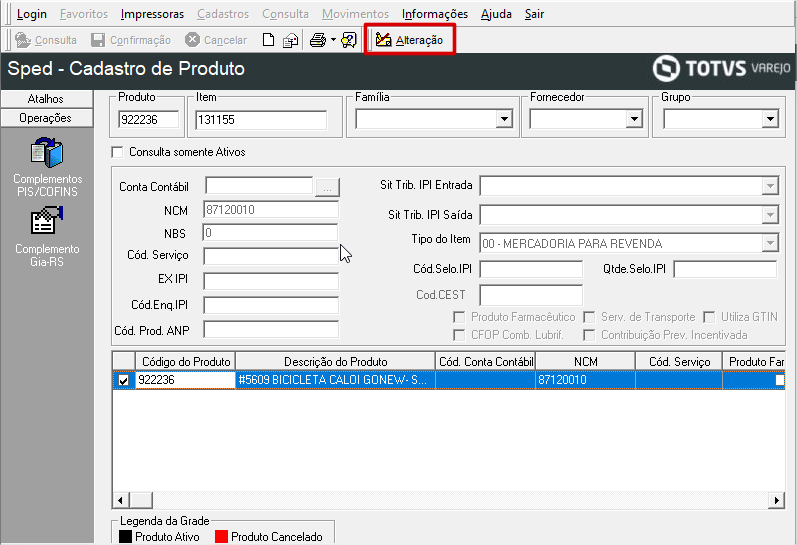Click the Alteração toolbar button
The width and height of the screenshot is (797, 545).
409,40
